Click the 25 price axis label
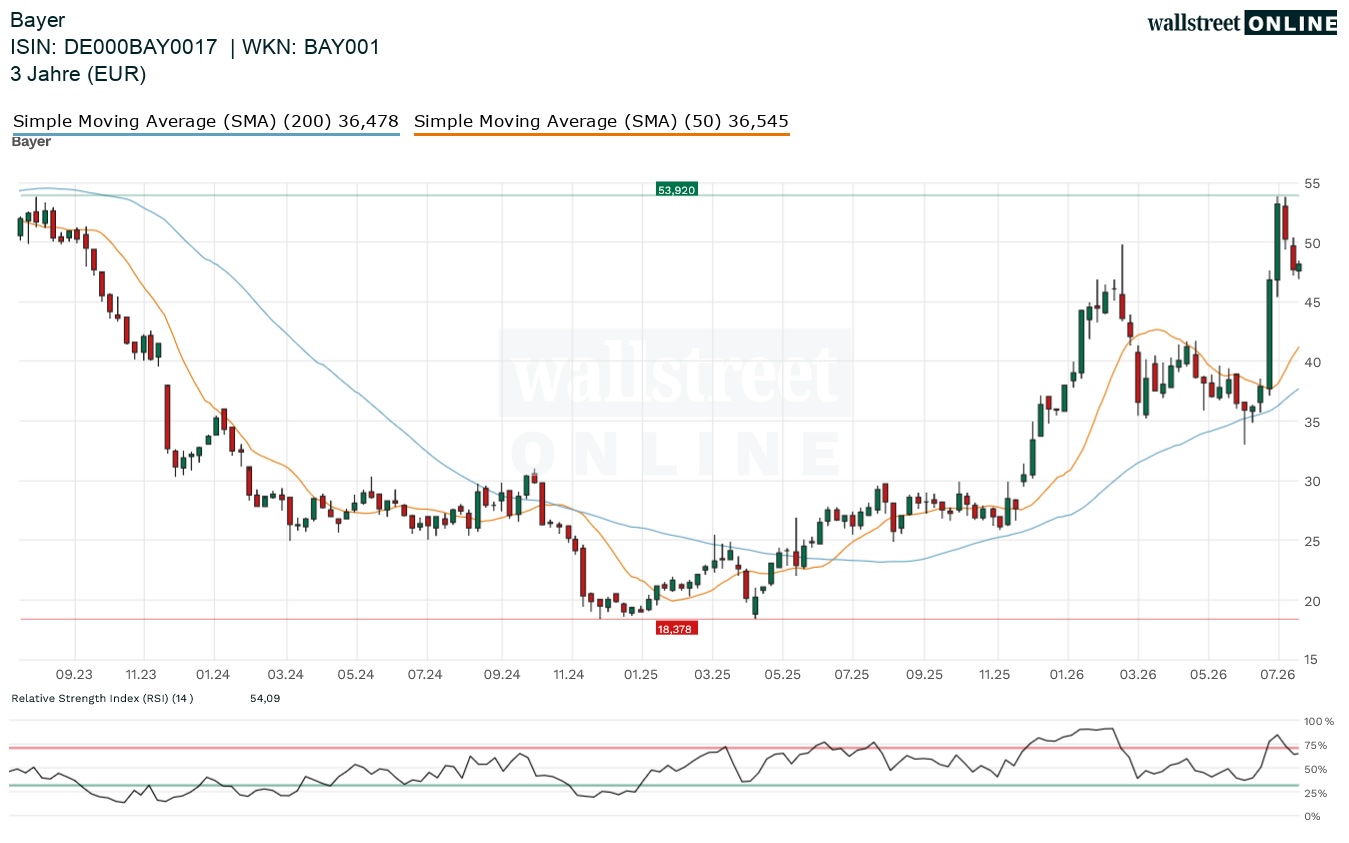 (x=1313, y=541)
